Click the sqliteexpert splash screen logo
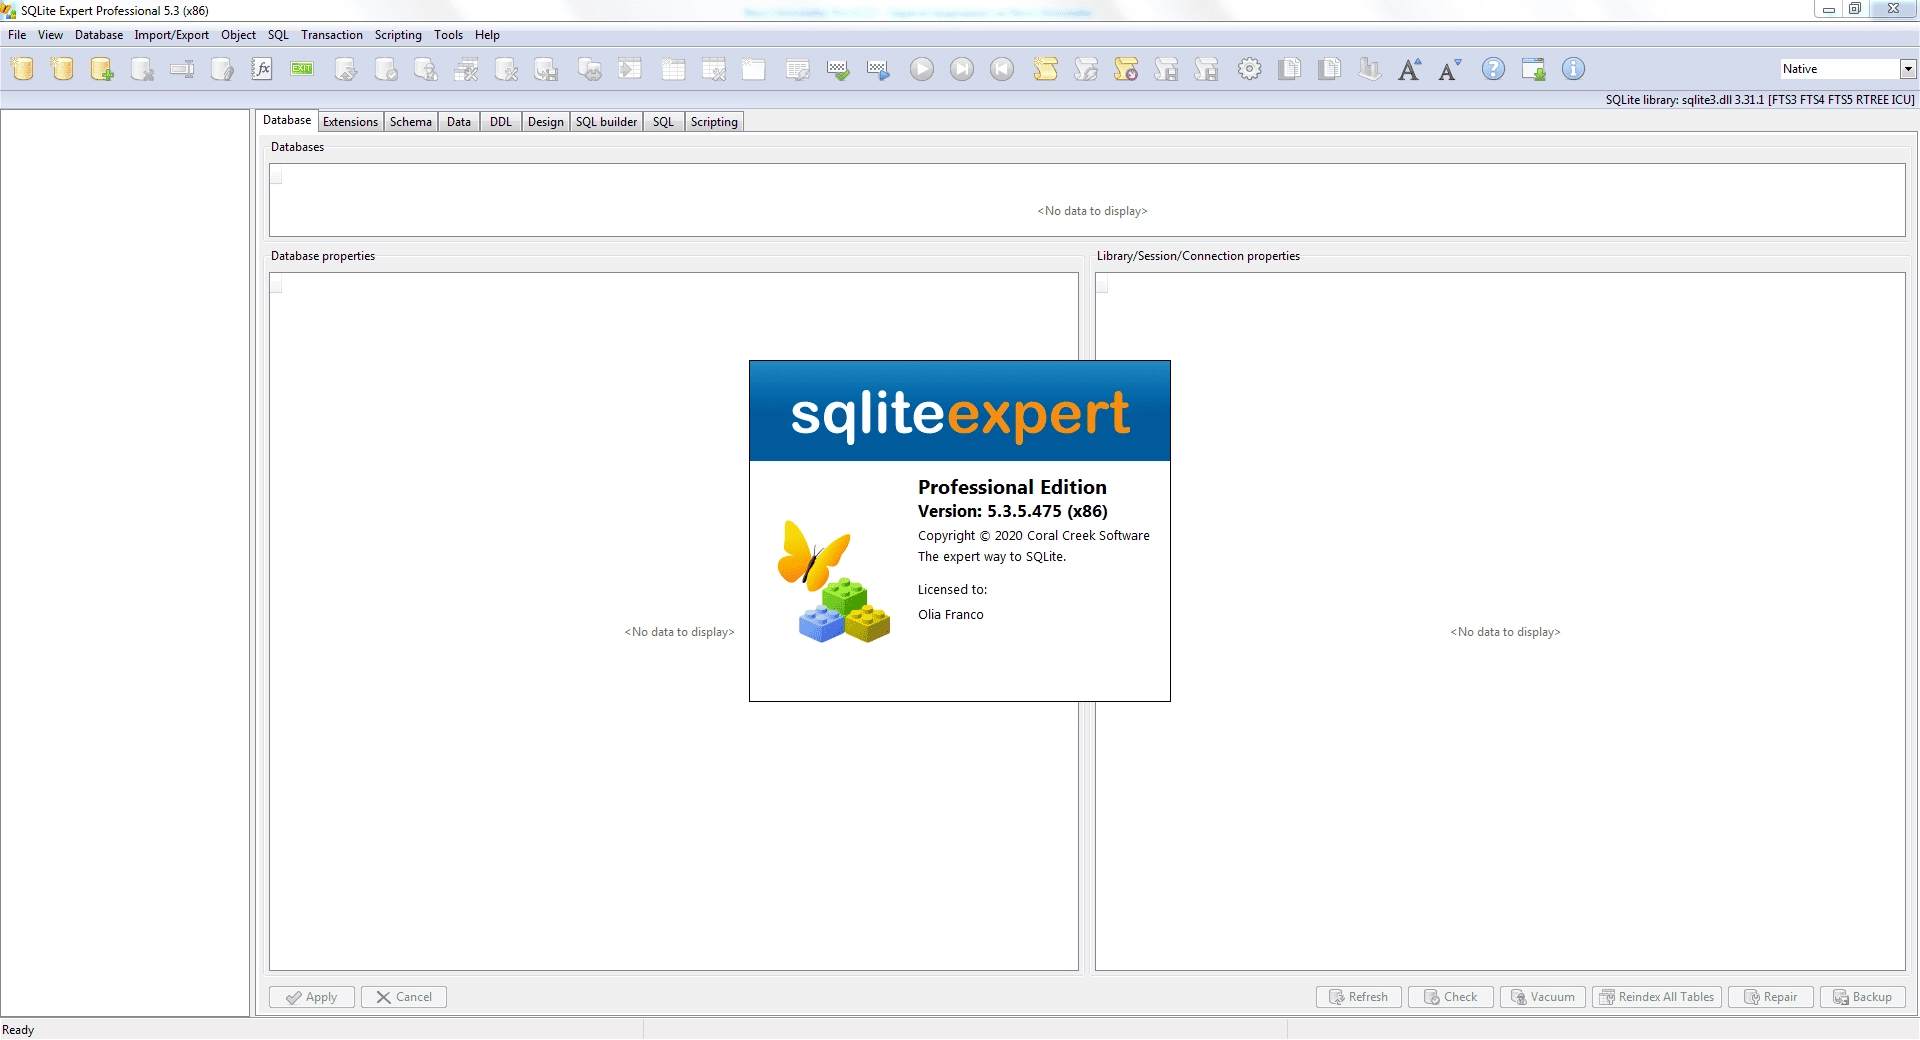This screenshot has height=1040, width=1920. click(x=960, y=414)
